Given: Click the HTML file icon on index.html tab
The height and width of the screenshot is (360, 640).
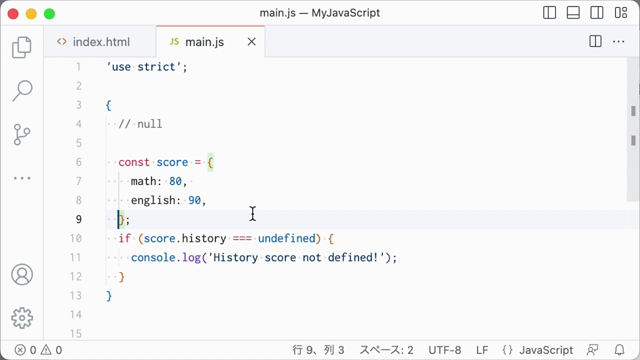Looking at the screenshot, I should click(62, 42).
